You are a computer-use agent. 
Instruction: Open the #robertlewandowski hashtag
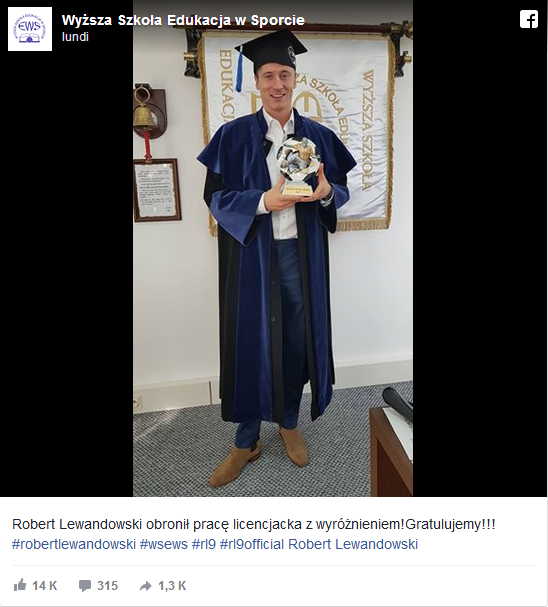[74, 544]
